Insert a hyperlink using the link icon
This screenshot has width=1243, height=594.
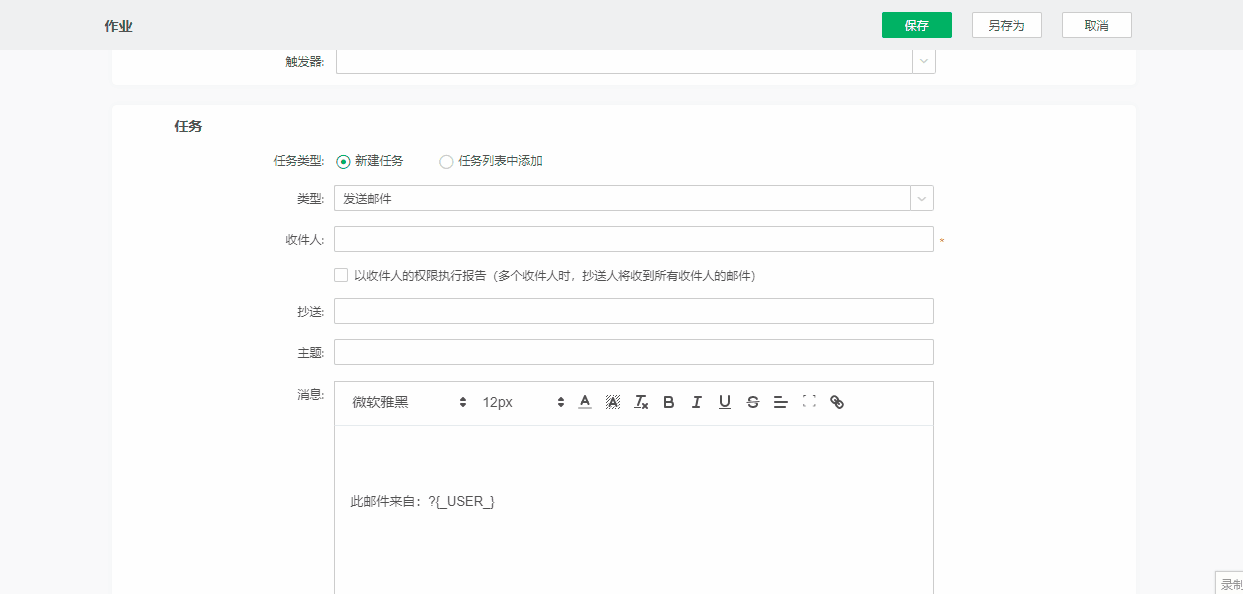point(837,402)
